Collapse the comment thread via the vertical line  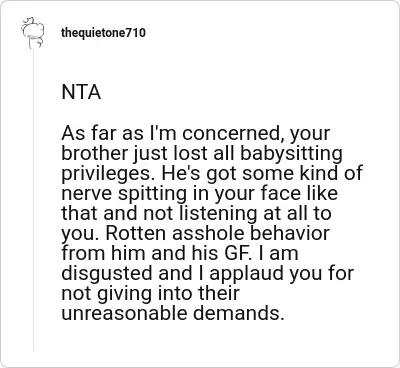click(33, 200)
